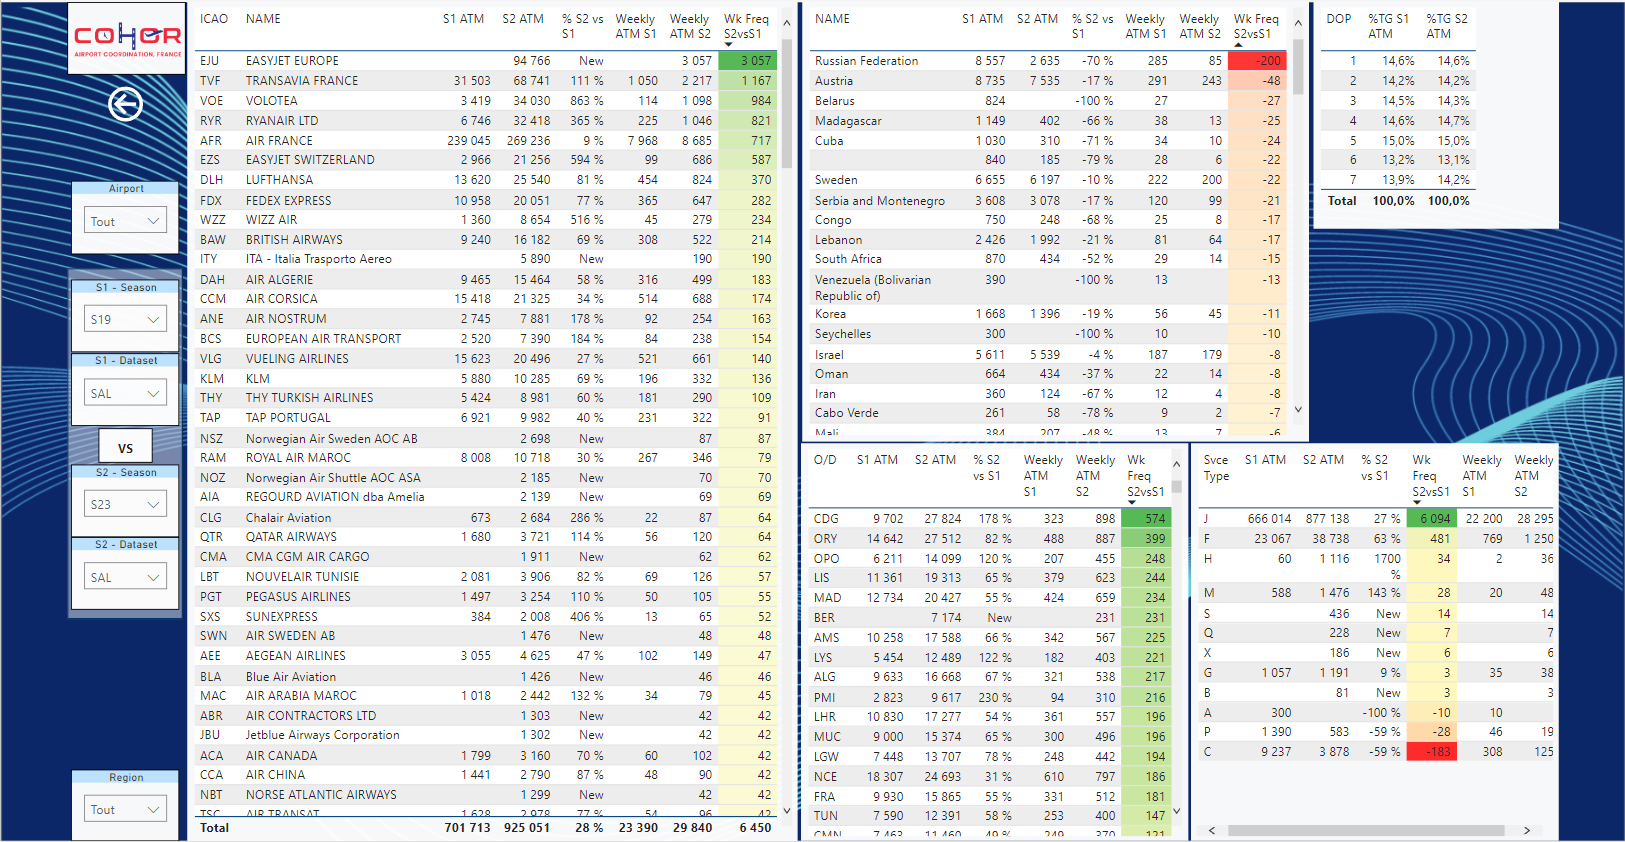Open the S1 - Season dropdown showing S19
1625x842 pixels.
(125, 320)
